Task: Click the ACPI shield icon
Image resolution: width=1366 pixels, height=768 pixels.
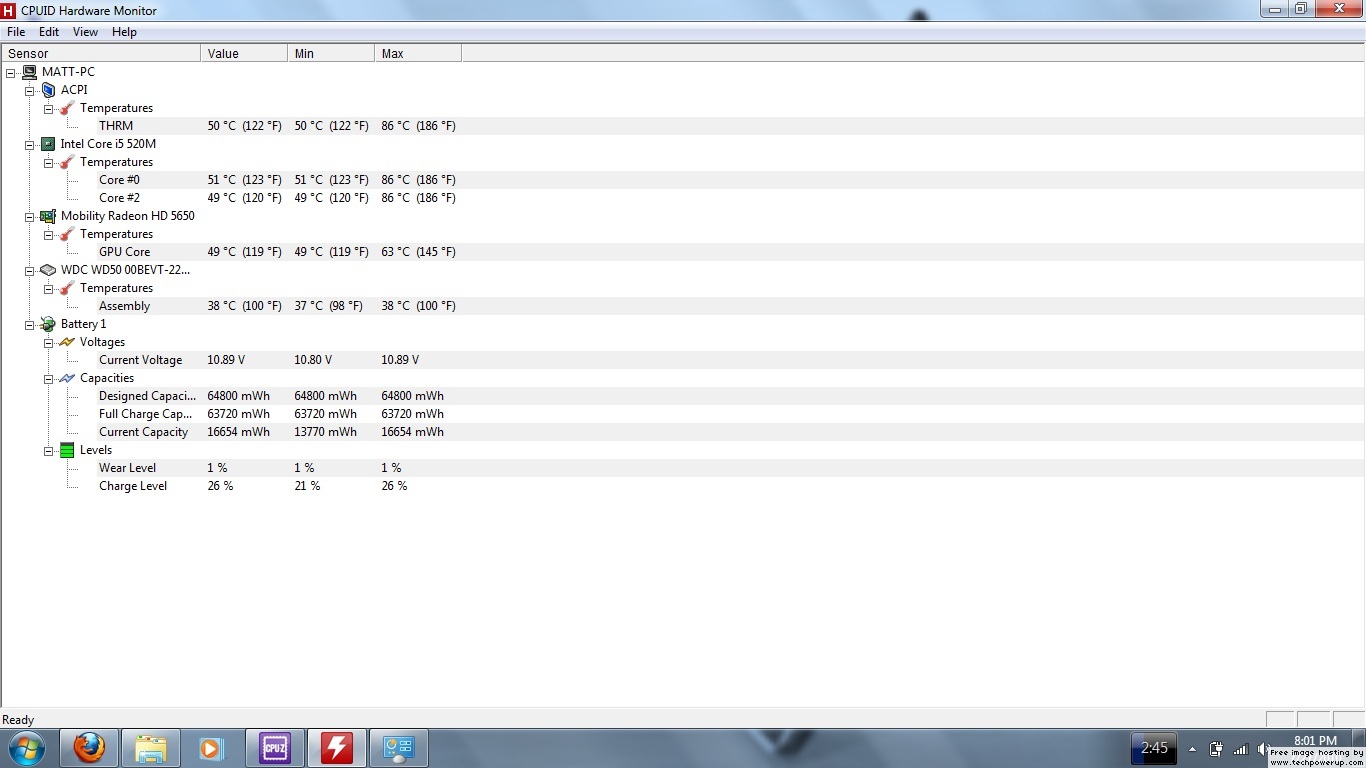Action: tap(48, 90)
